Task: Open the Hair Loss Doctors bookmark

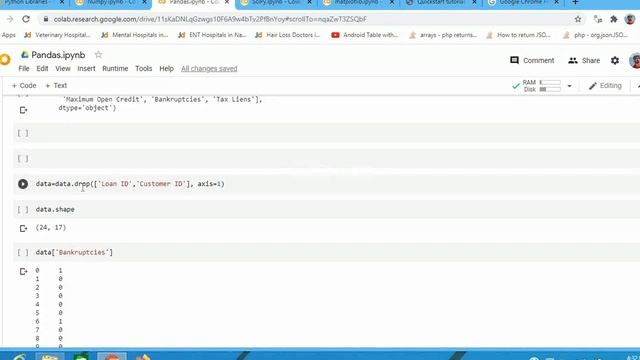Action: click(288, 35)
